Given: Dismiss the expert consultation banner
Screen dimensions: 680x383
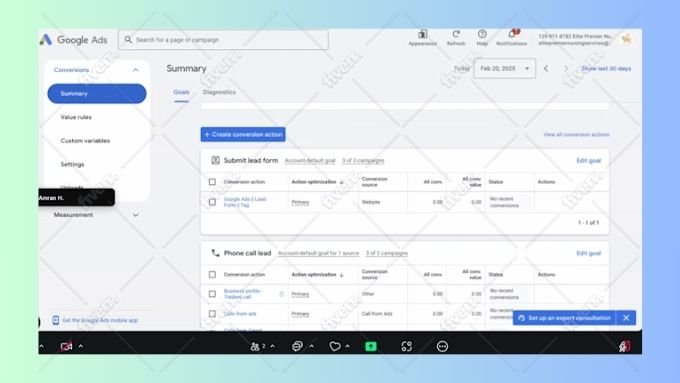Looking at the screenshot, I should click(626, 318).
